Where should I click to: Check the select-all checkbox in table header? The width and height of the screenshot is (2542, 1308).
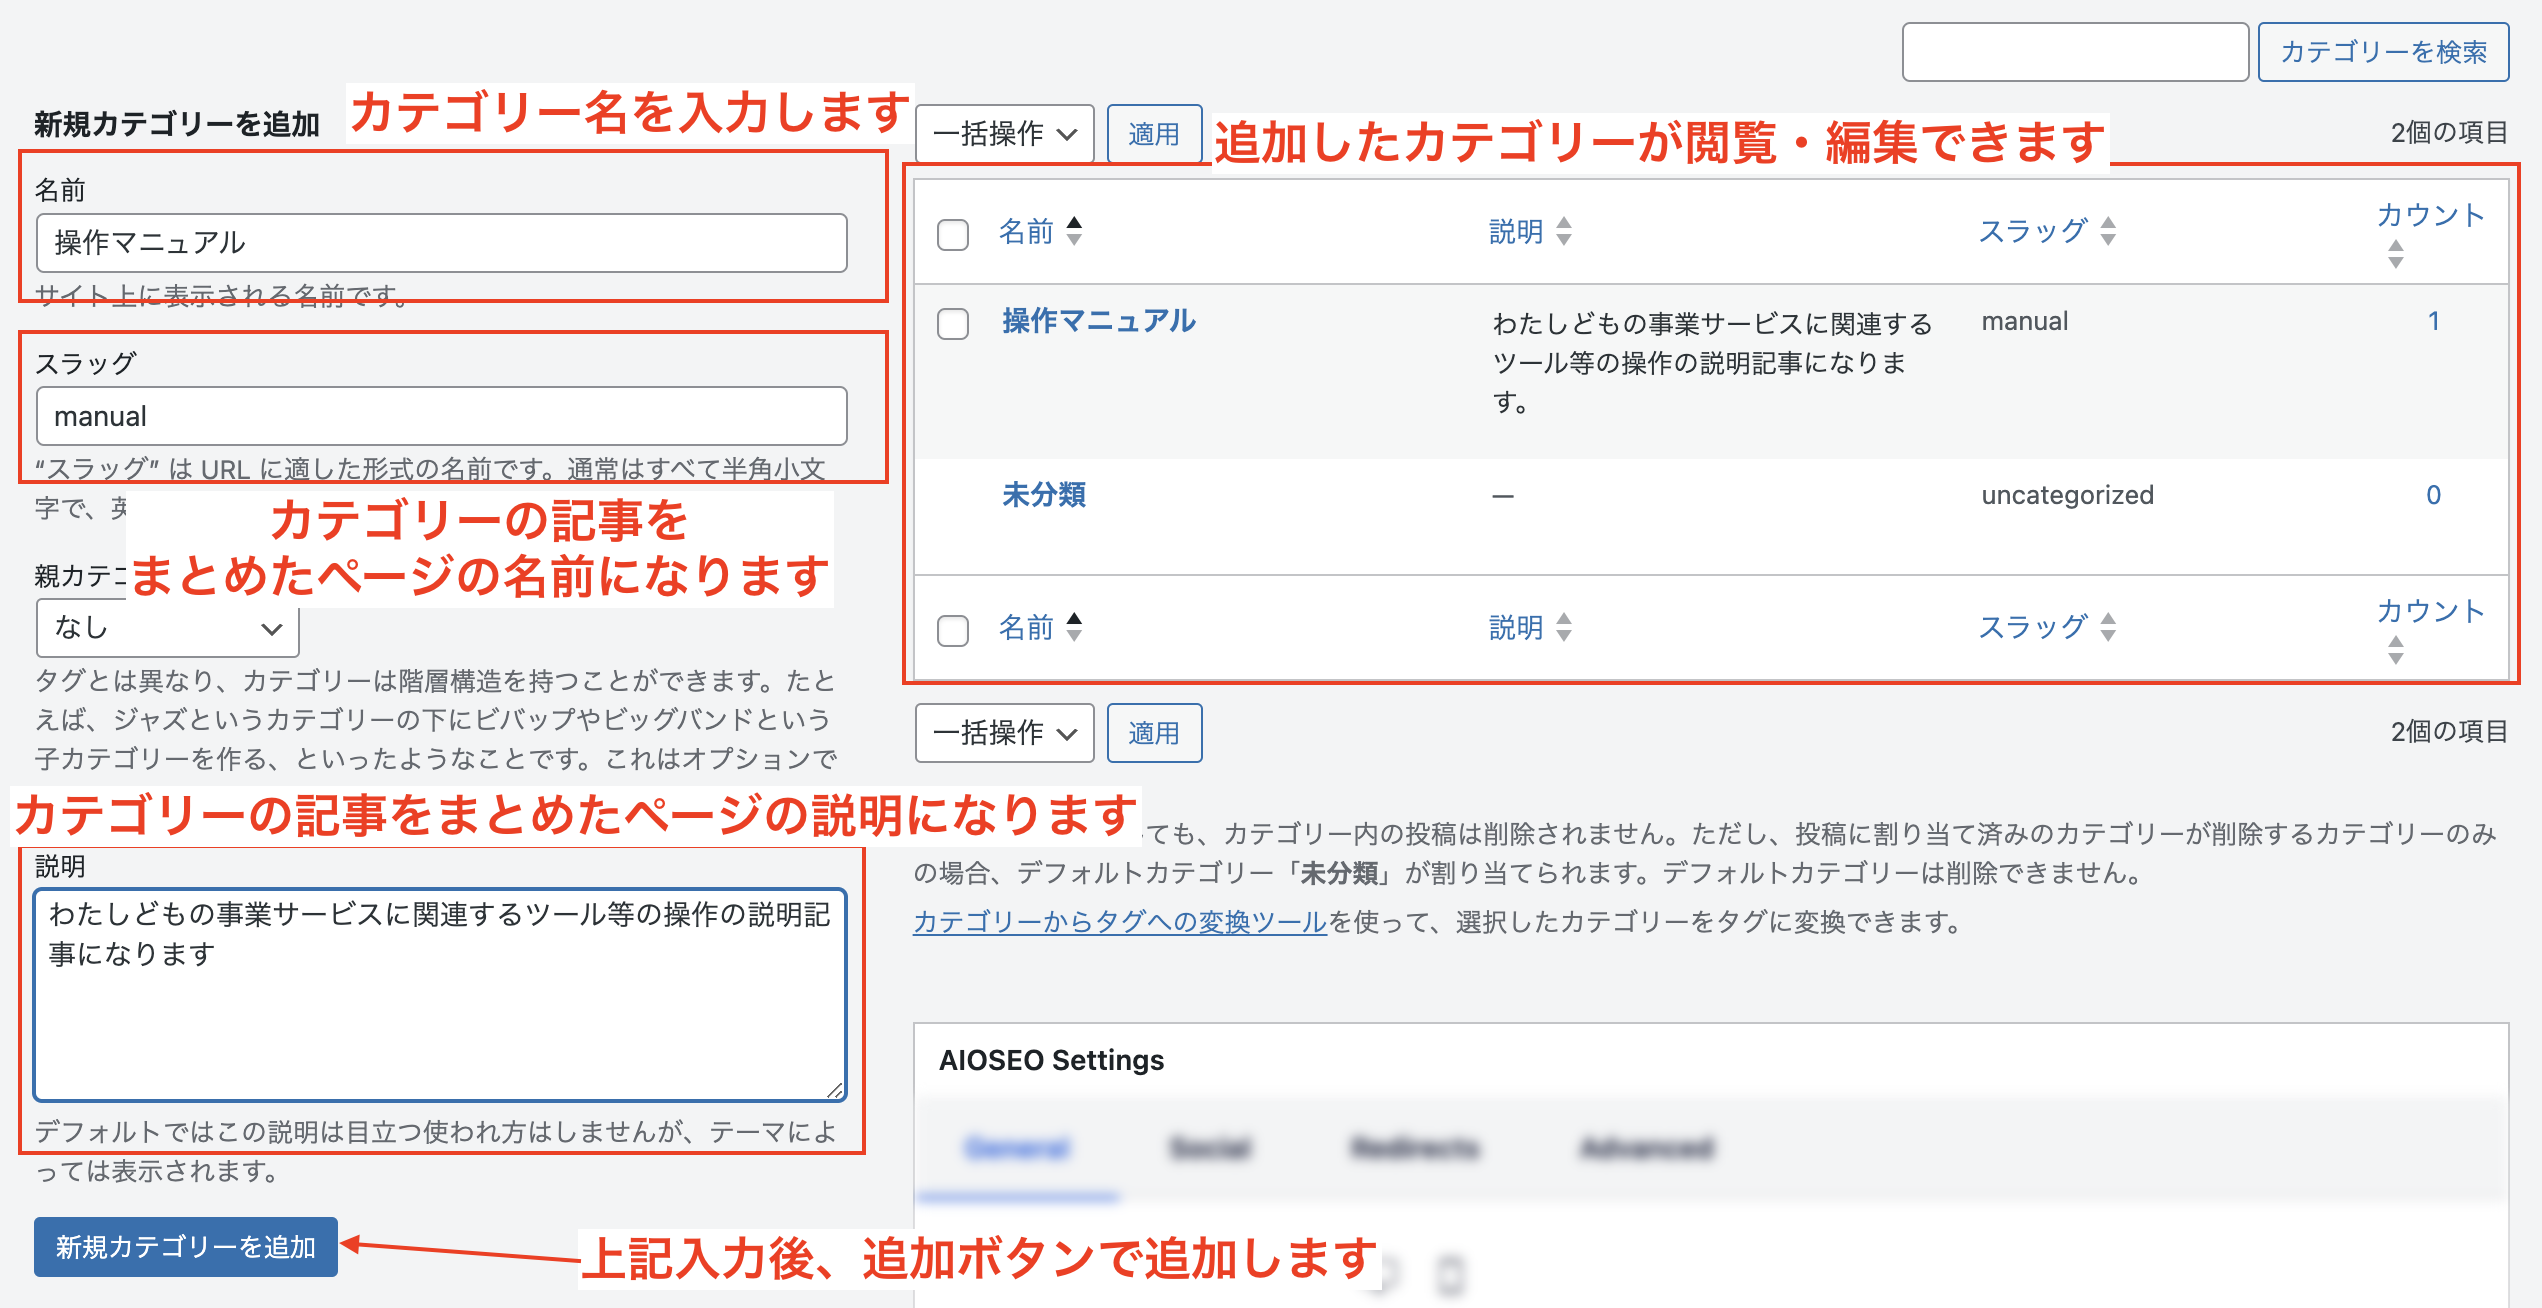[x=952, y=235]
